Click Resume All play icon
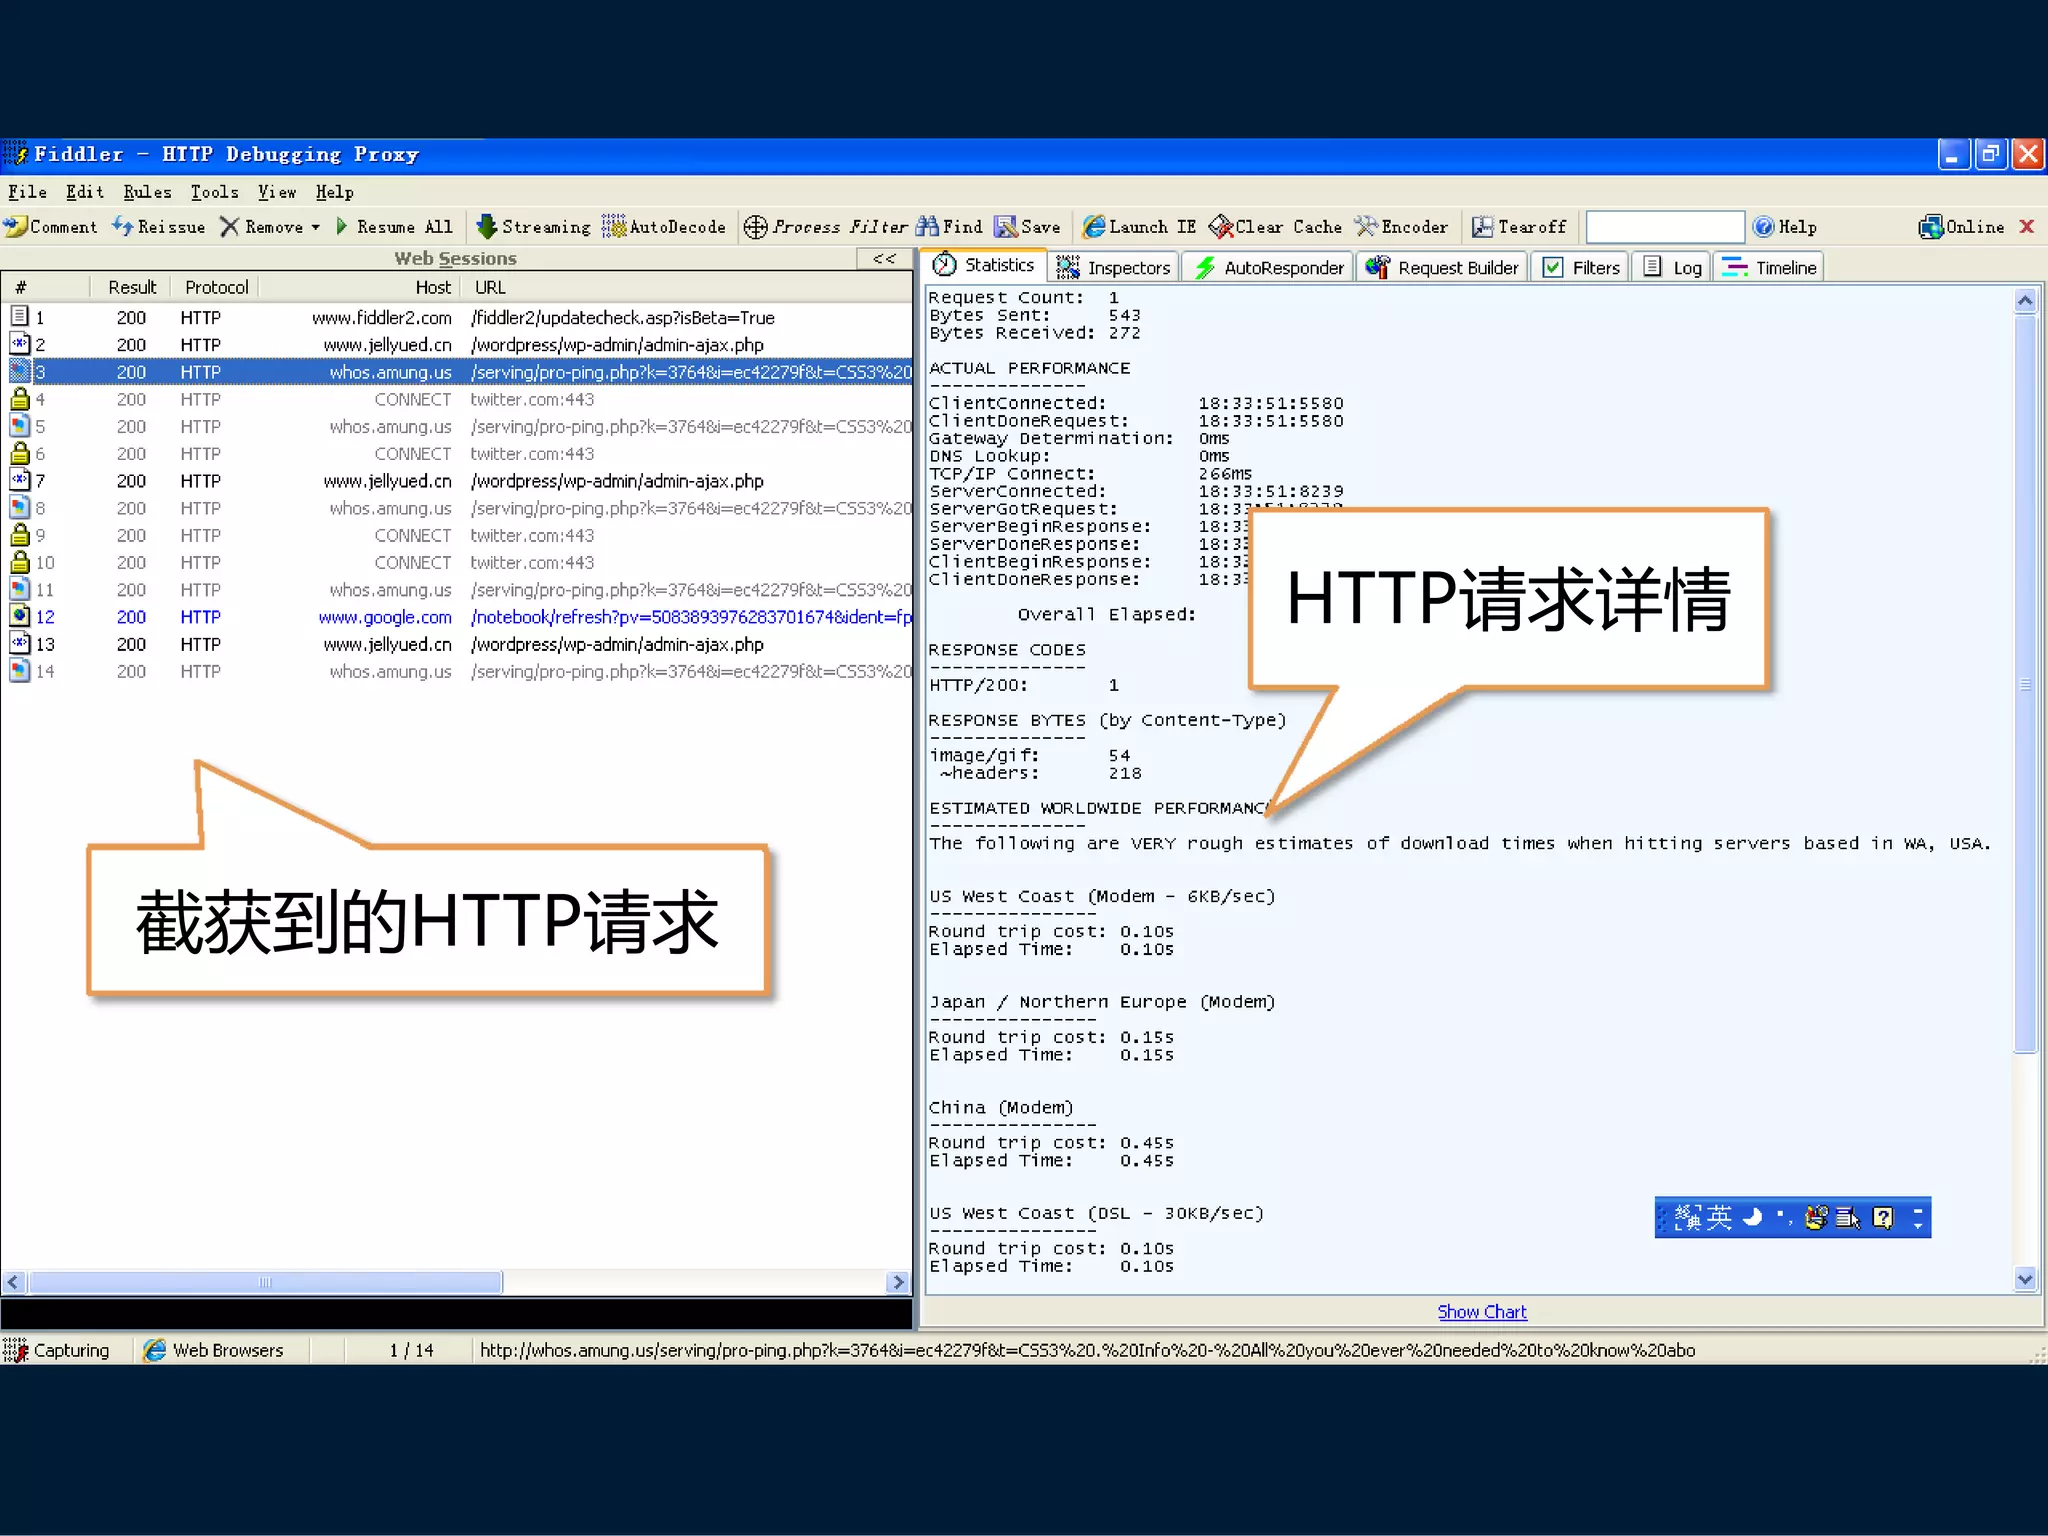The width and height of the screenshot is (2048, 1536). click(x=342, y=227)
